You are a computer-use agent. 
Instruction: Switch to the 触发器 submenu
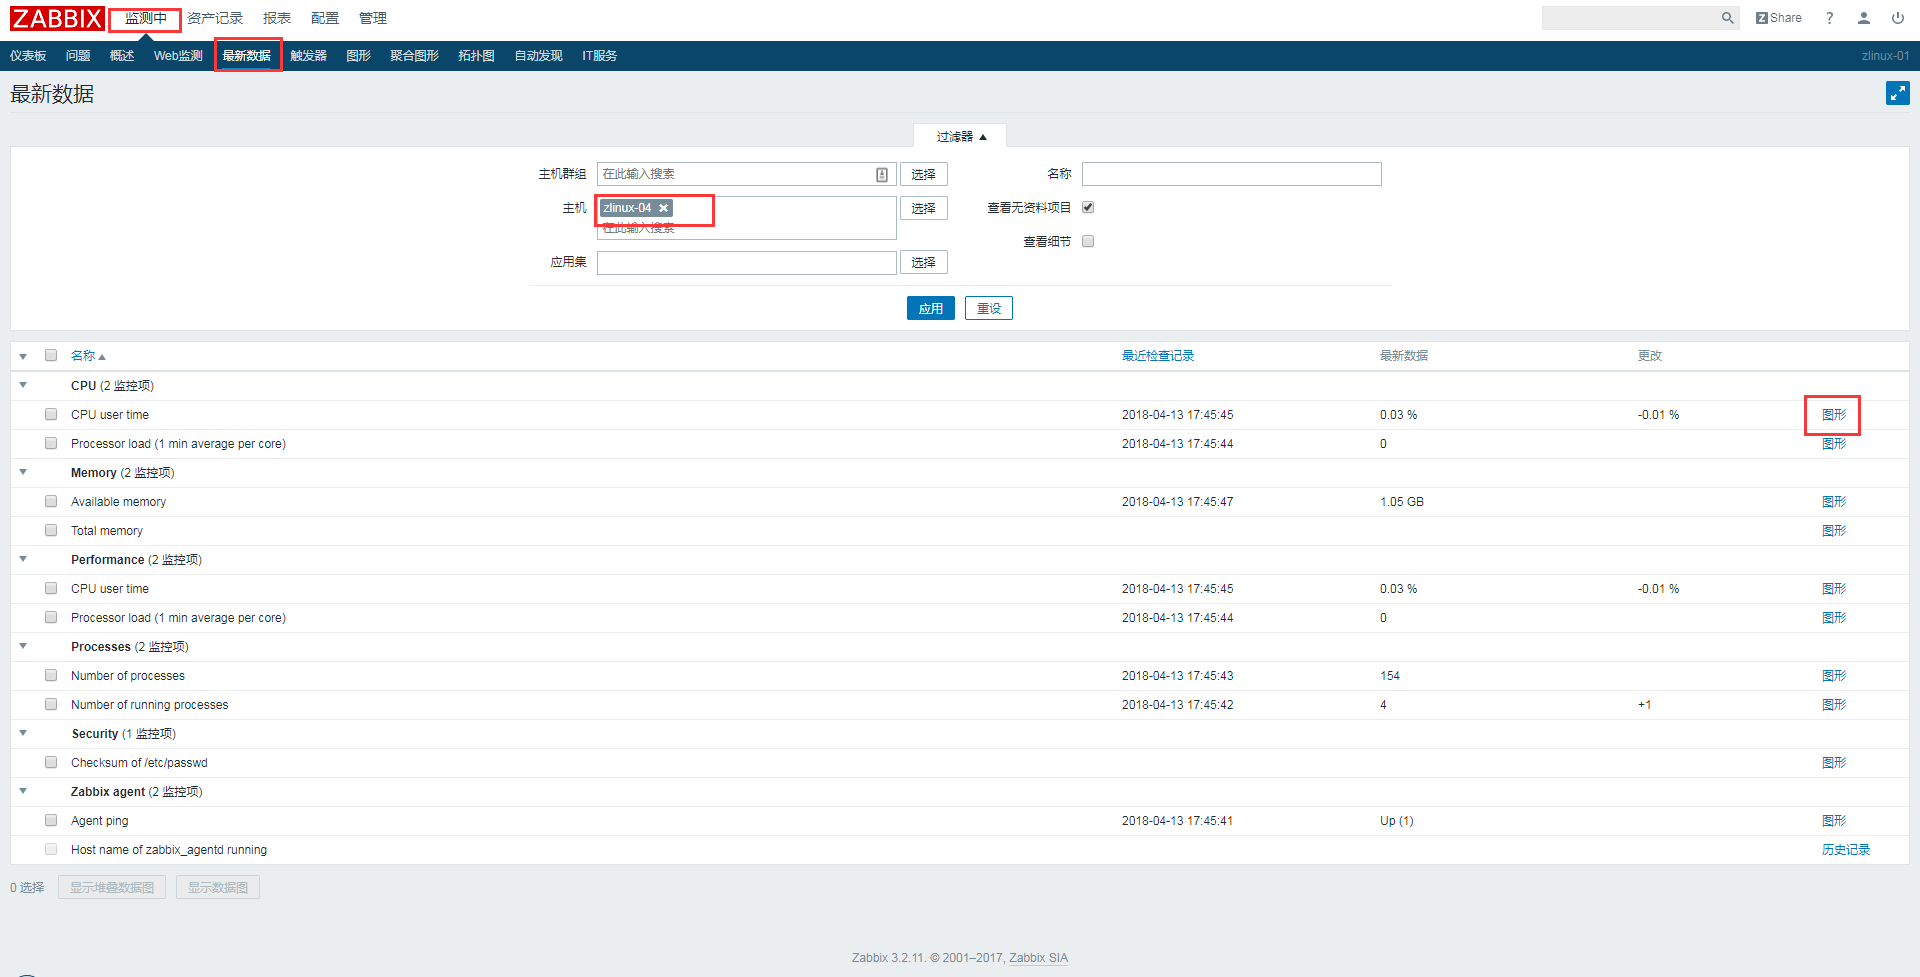pos(309,56)
